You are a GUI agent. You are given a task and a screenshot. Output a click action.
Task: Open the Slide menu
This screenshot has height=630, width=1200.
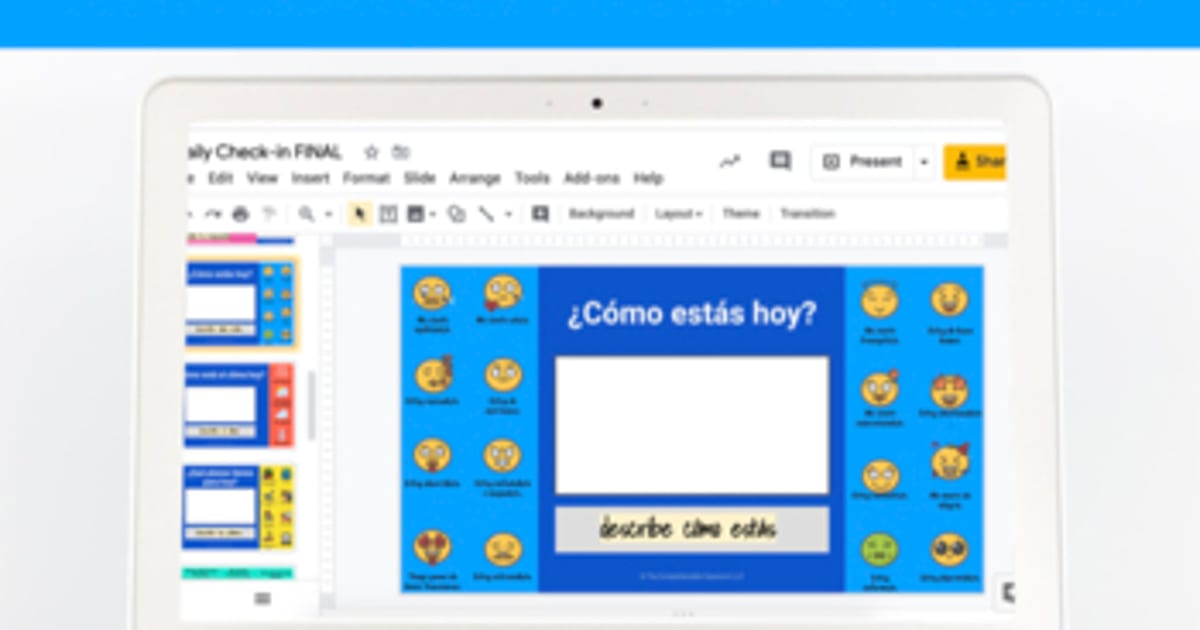(420, 178)
